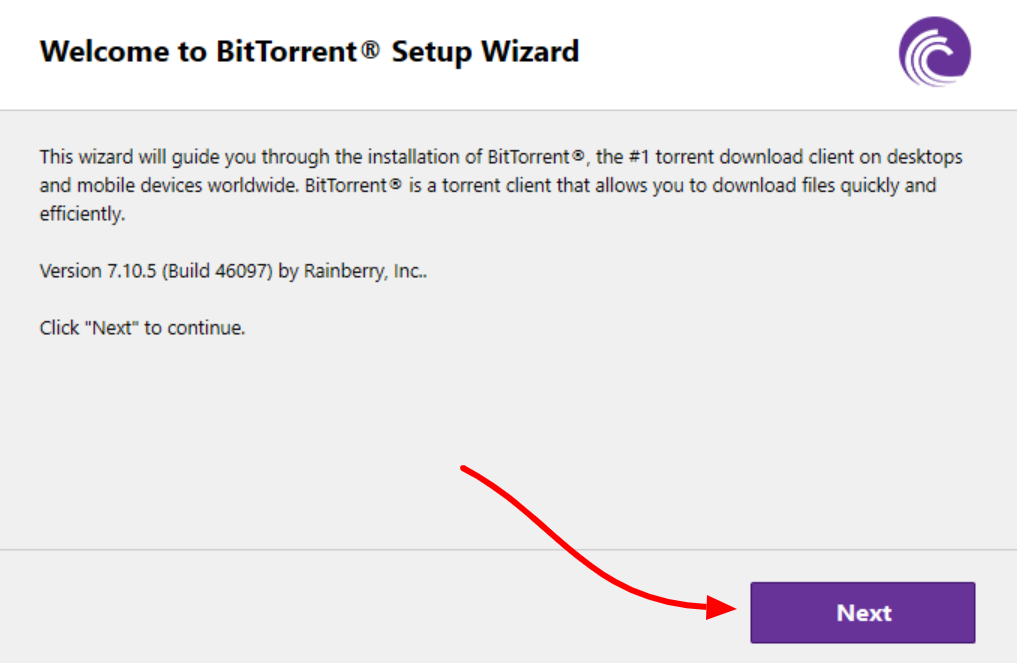Image resolution: width=1017 pixels, height=663 pixels.
Task: Click the Next button to continue
Action: (x=863, y=612)
